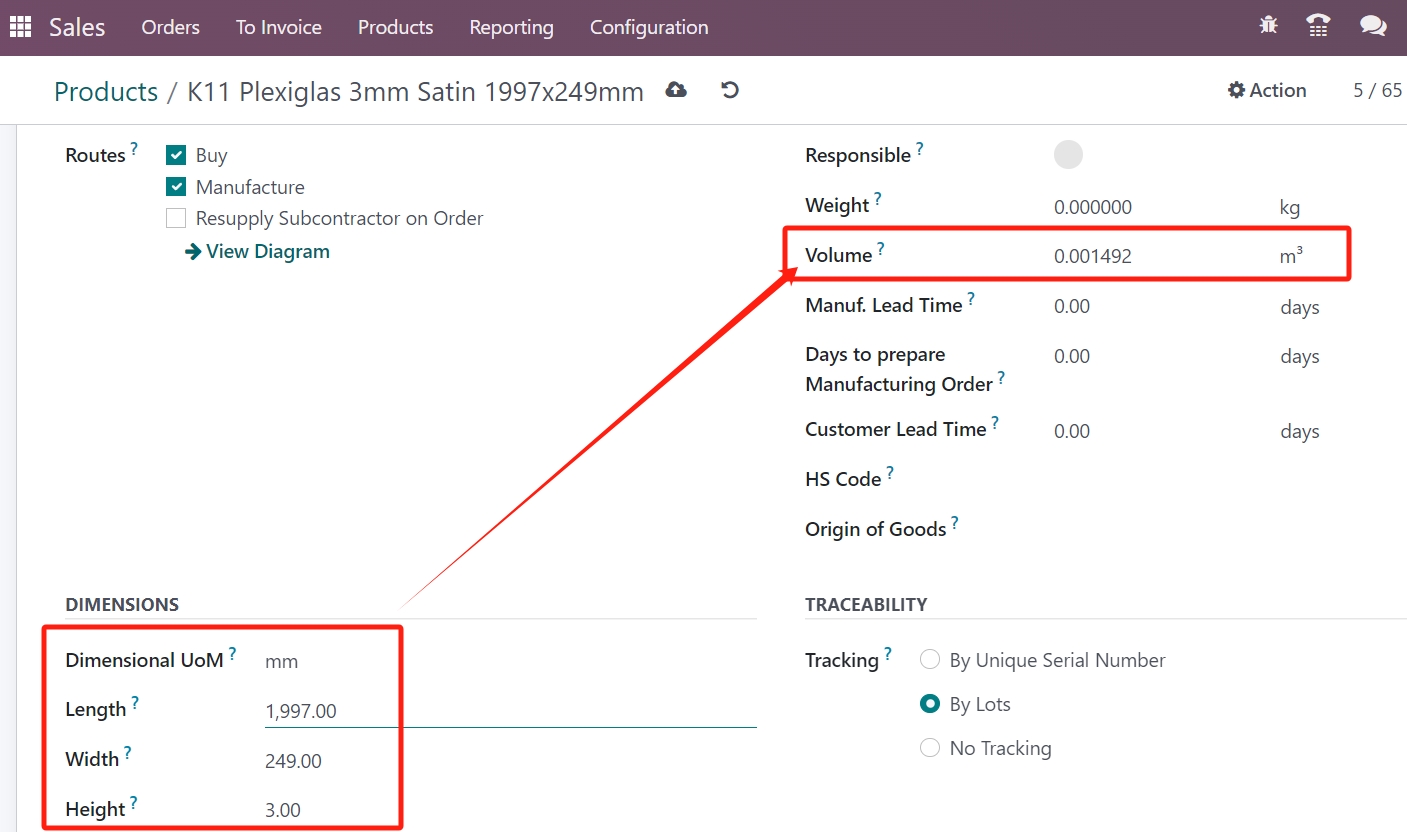Follow the View Diagram link
Viewport: 1407px width, 832px height.
click(x=257, y=251)
